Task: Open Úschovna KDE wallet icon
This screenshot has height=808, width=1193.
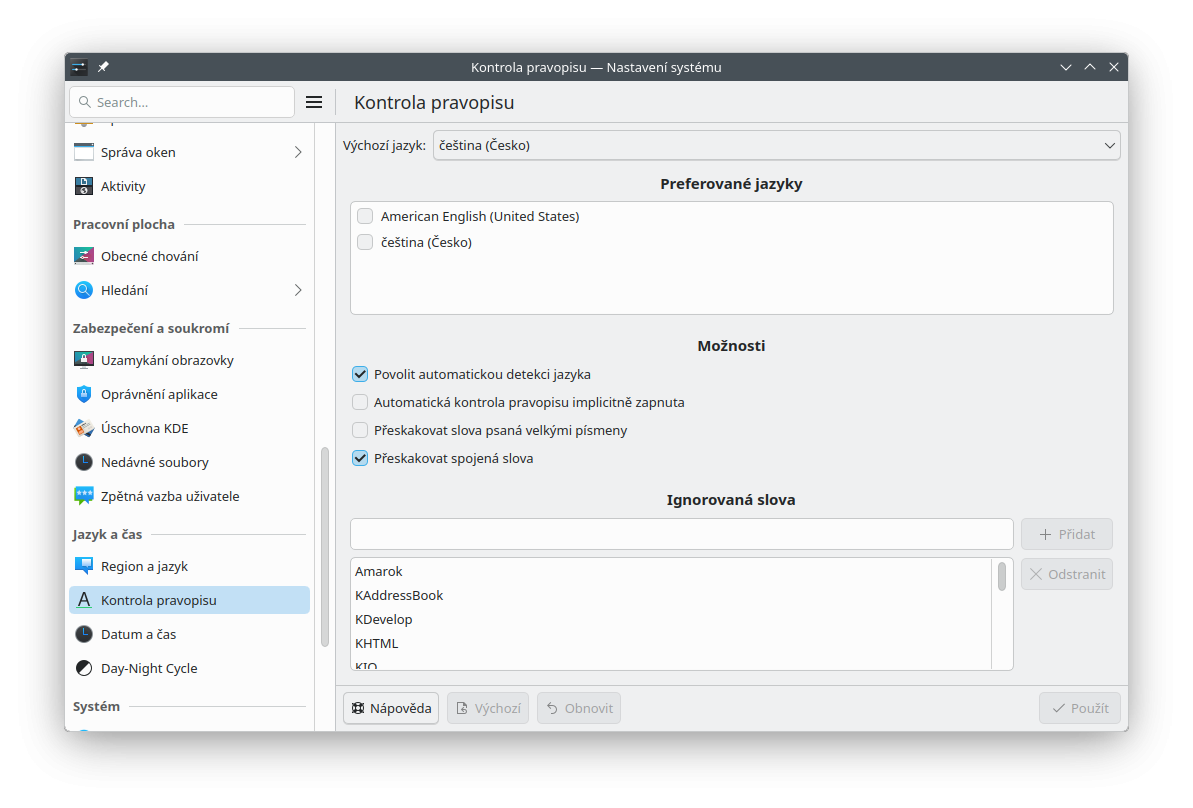Action: click(x=84, y=428)
